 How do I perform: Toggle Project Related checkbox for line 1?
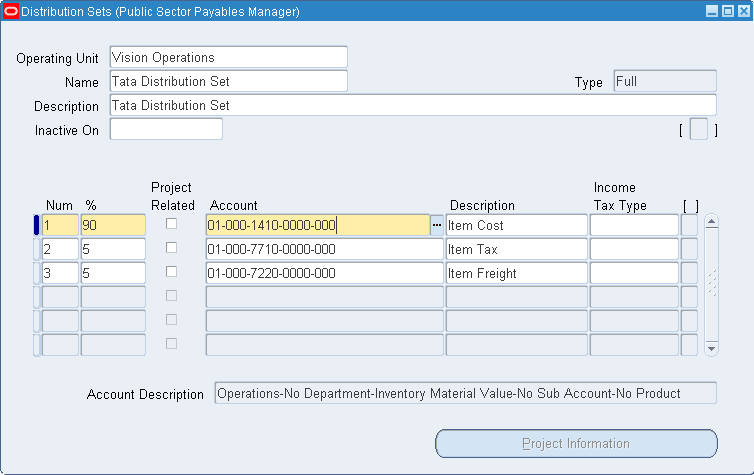(x=171, y=224)
